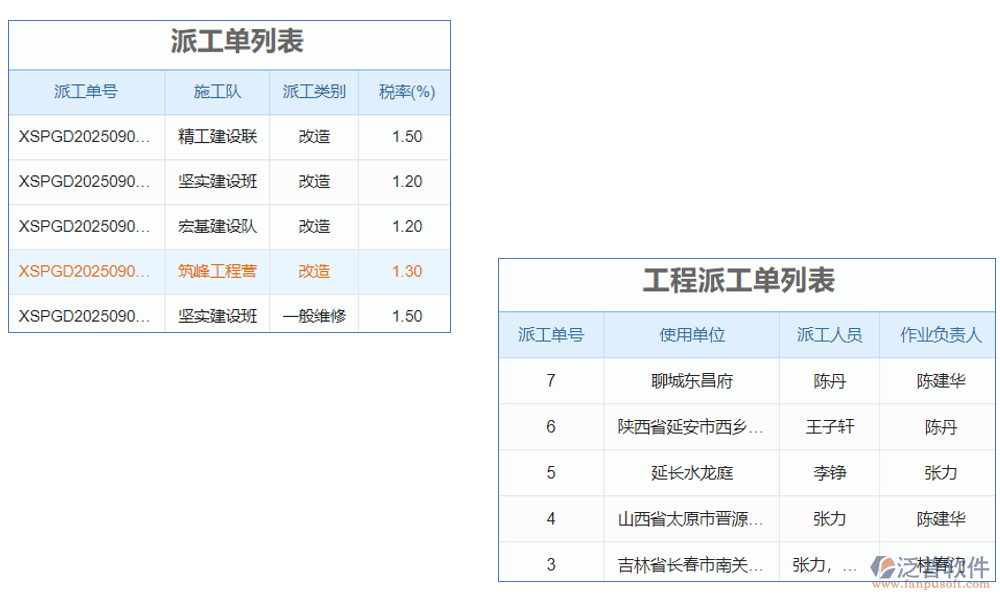
Task: Select row 5 showing 延长水龙庭
Action: click(x=691, y=472)
